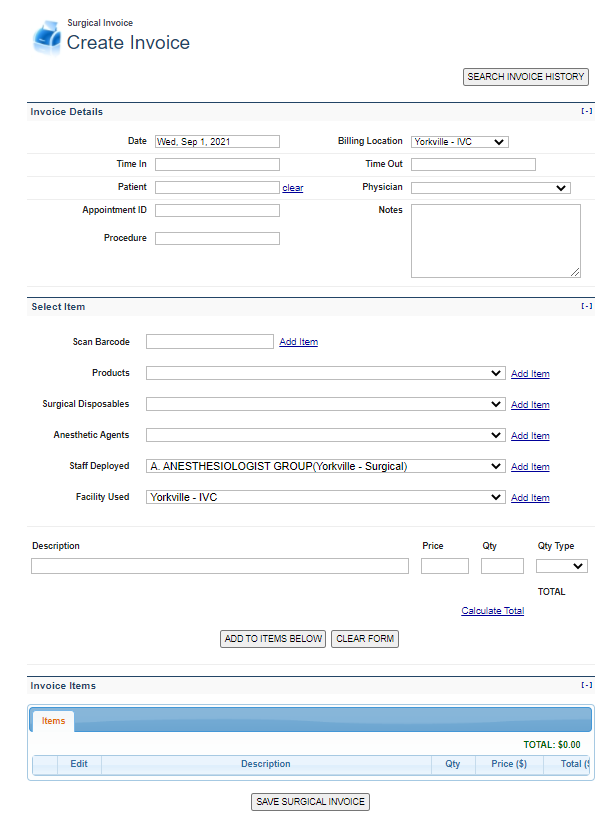Image resolution: width=606 pixels, height=815 pixels.
Task: Open the Physician dropdown
Action: pos(490,187)
